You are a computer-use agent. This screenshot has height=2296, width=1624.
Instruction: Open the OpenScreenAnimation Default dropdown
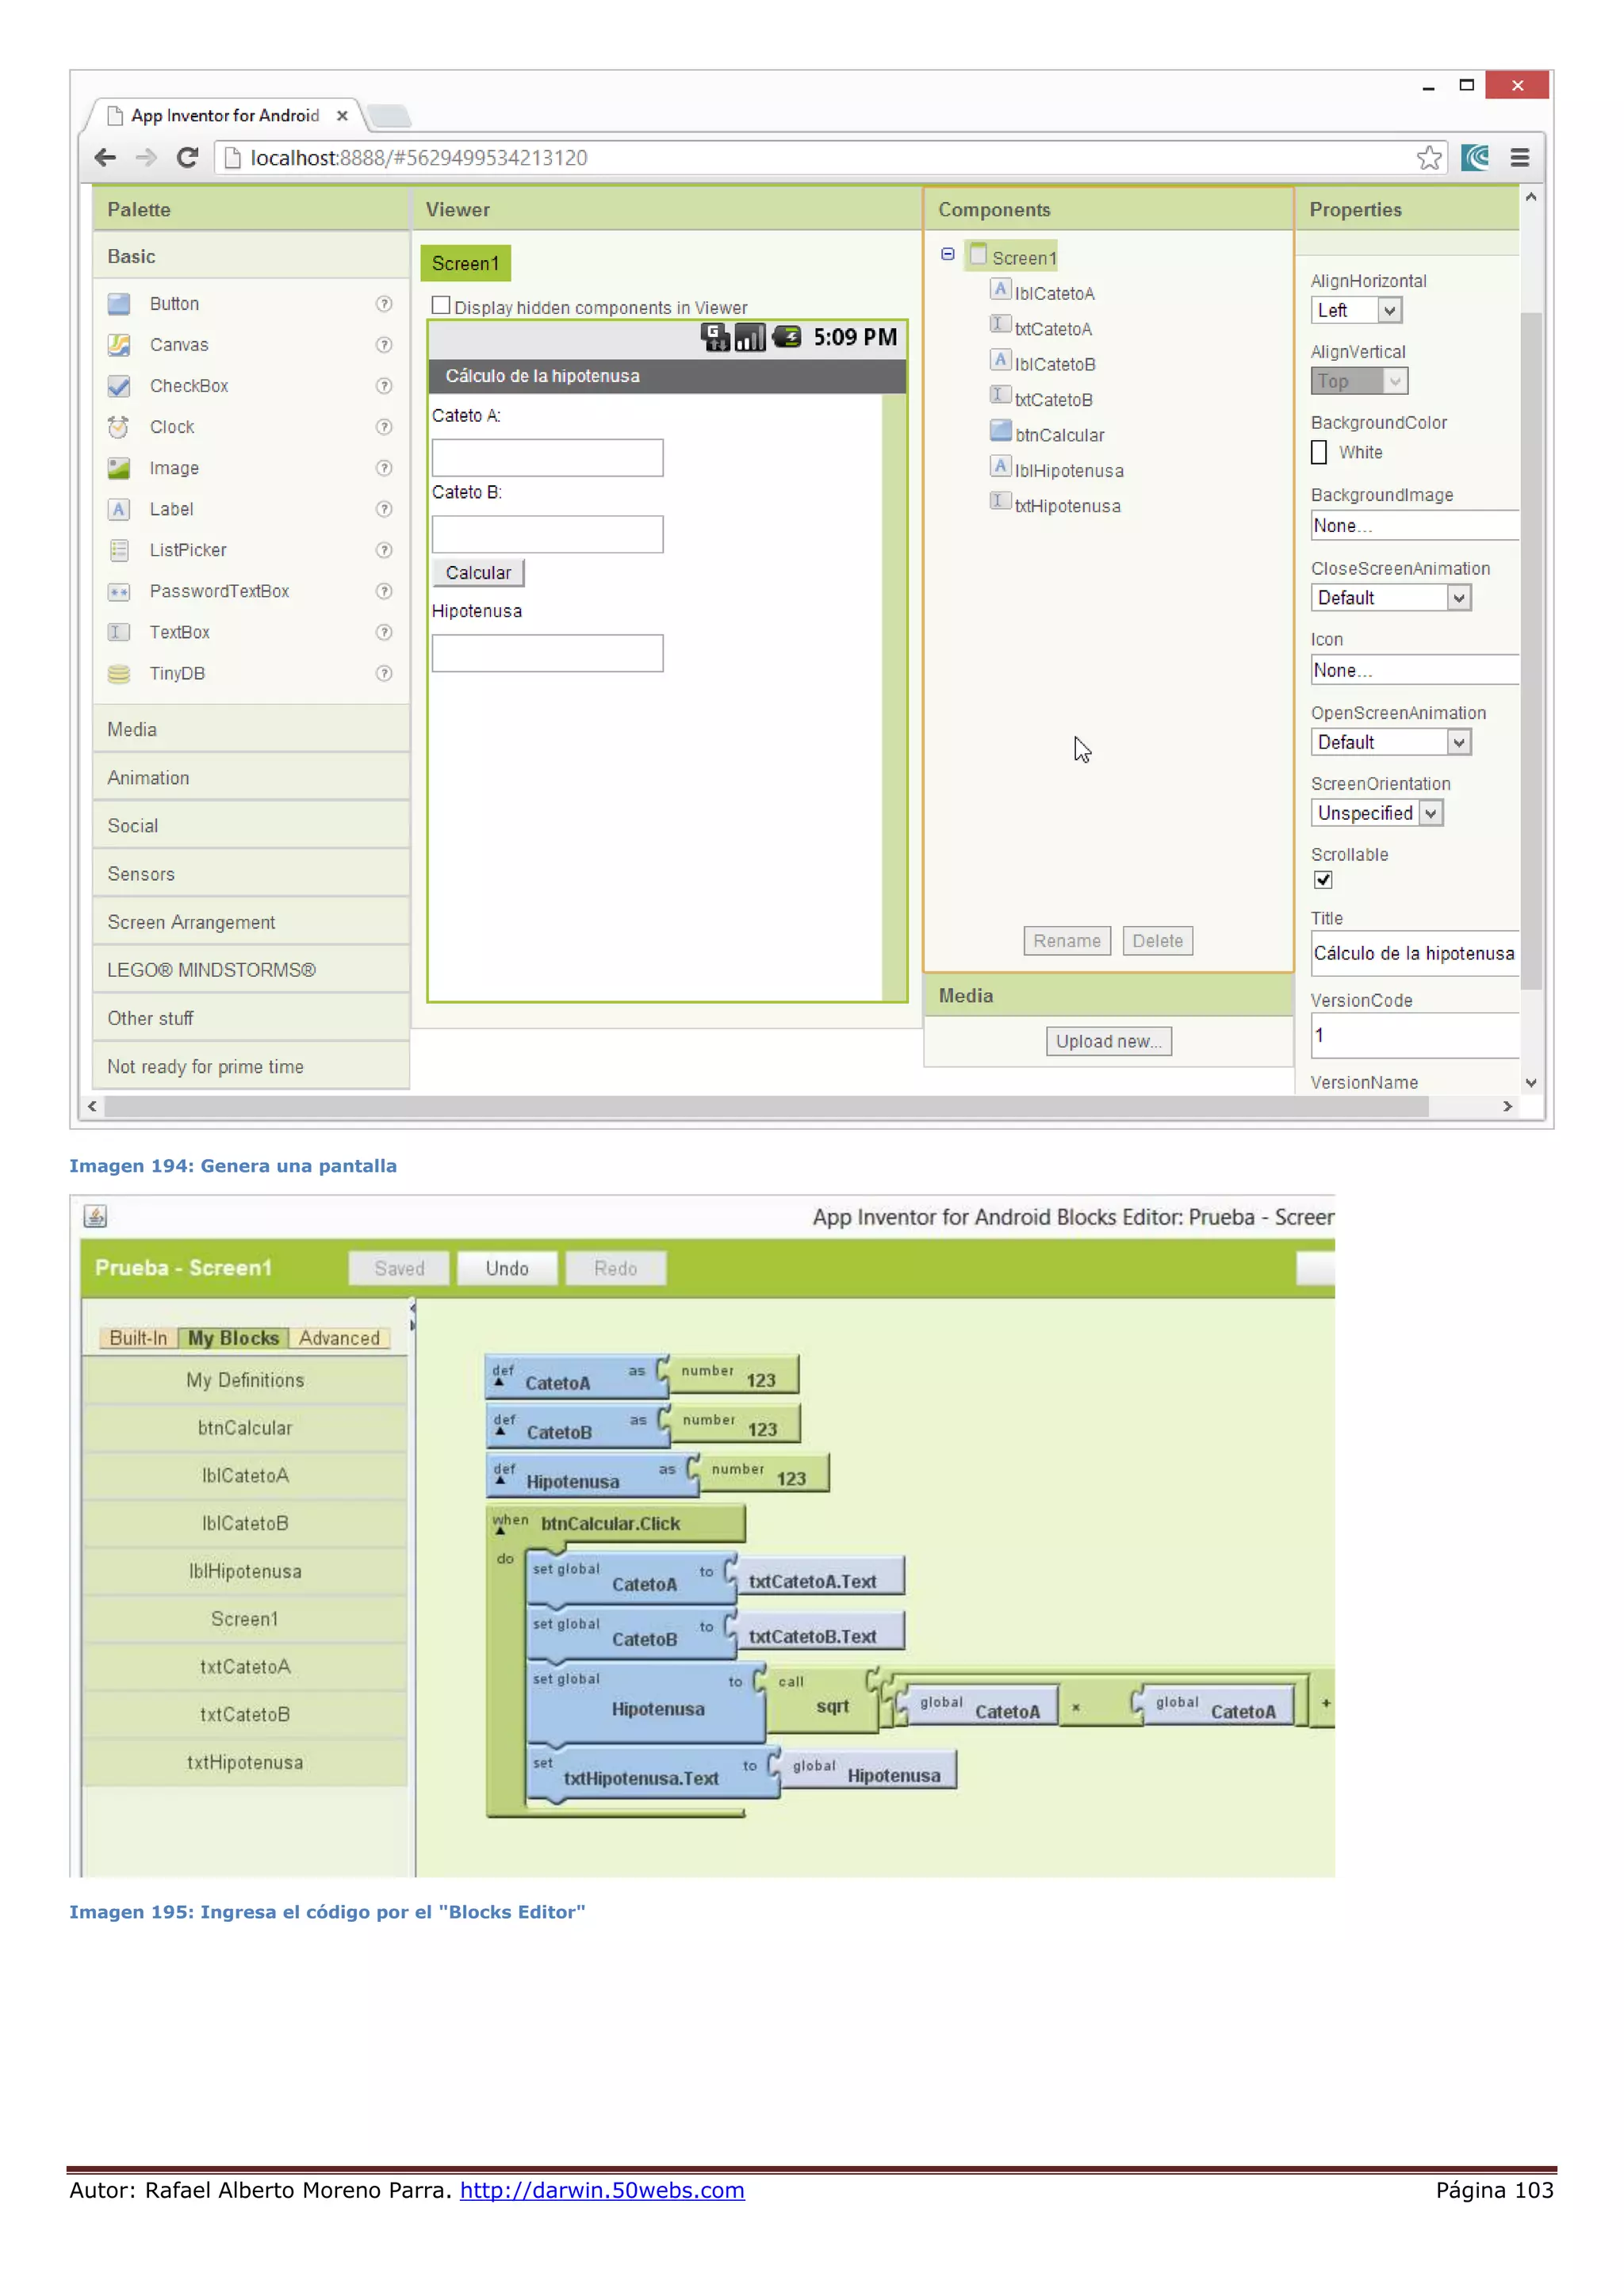click(x=1391, y=742)
